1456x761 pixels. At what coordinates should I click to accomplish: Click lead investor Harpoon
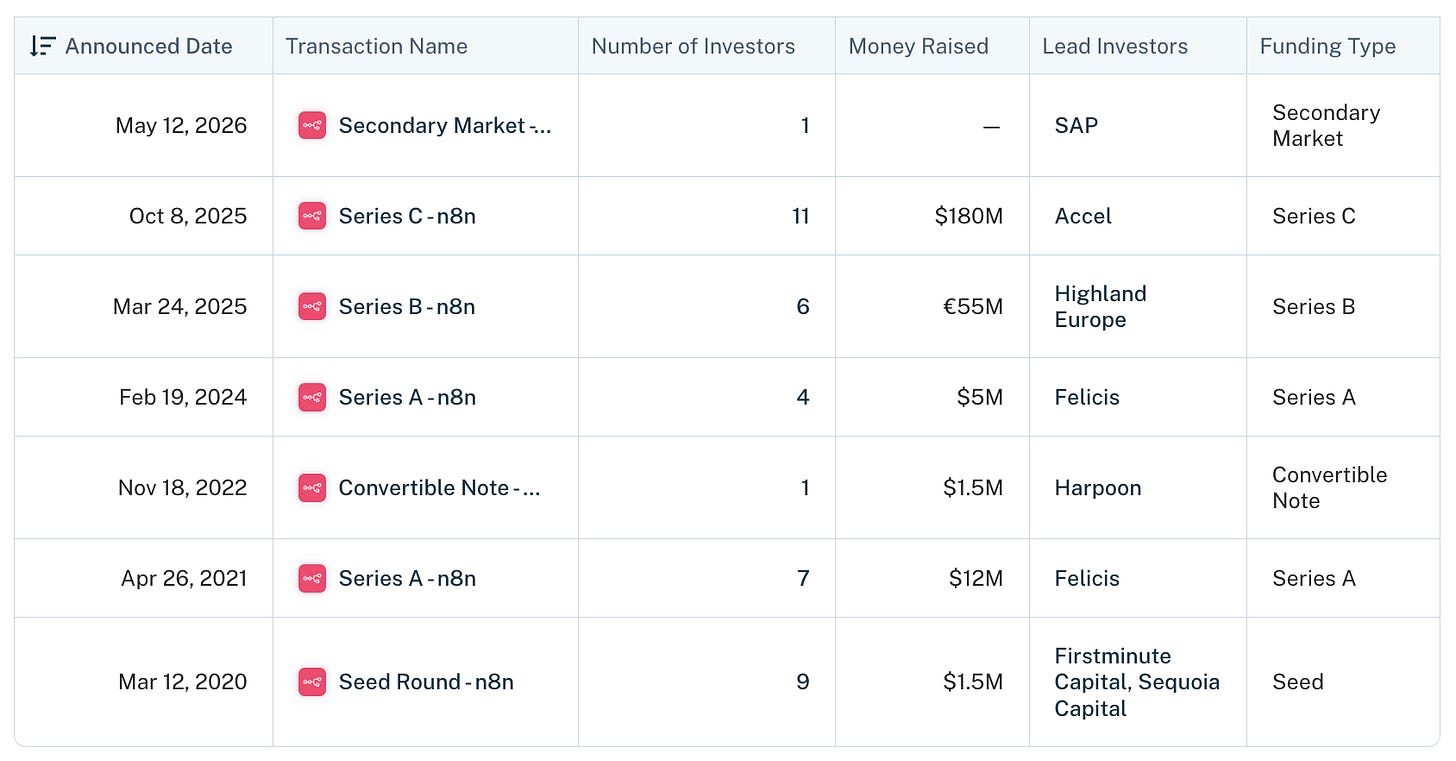[x=1097, y=488]
